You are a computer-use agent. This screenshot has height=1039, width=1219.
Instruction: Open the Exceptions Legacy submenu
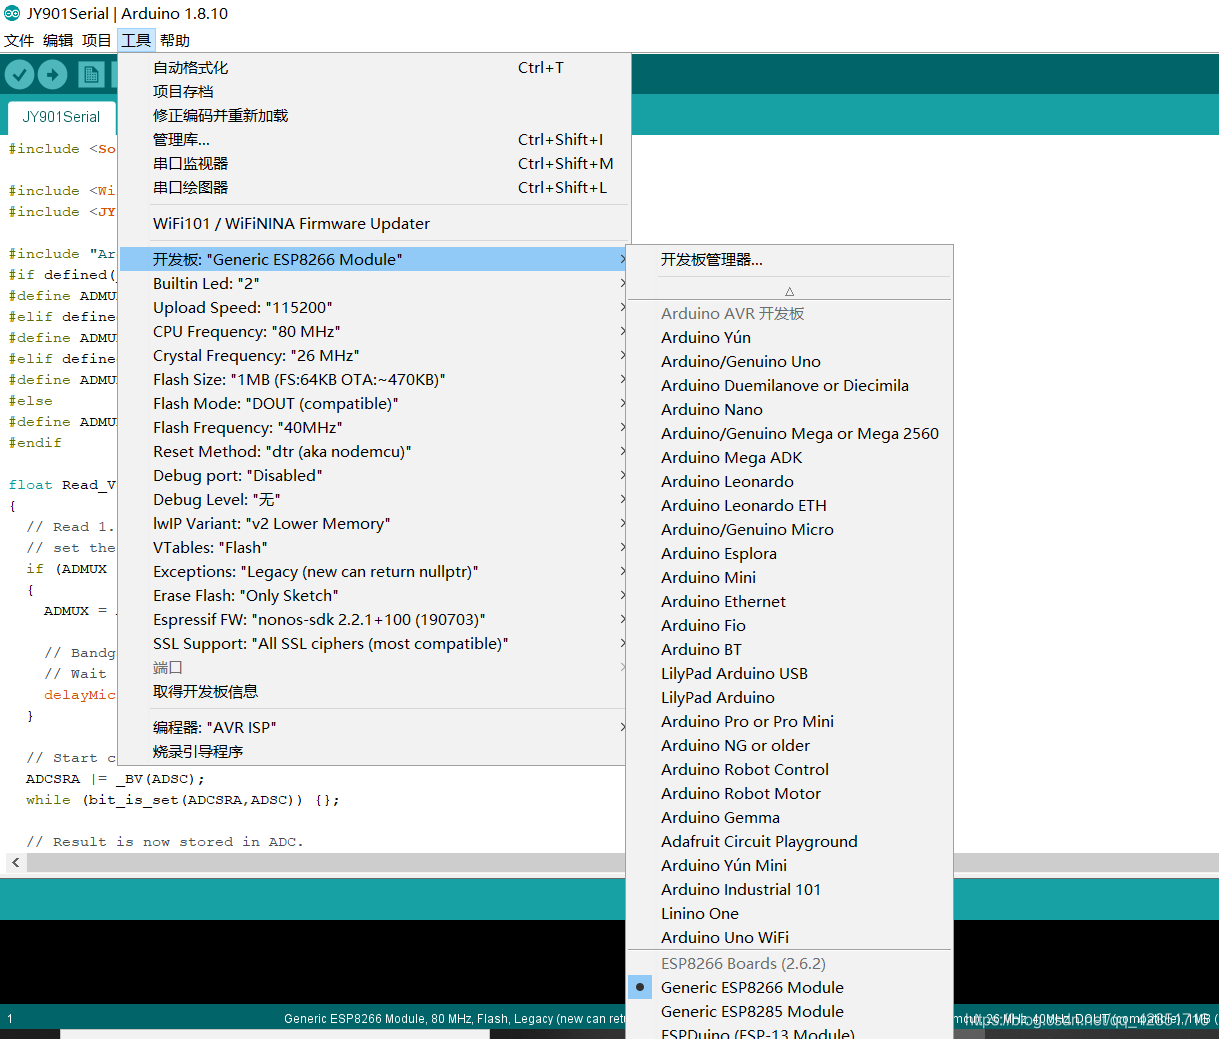point(374,571)
